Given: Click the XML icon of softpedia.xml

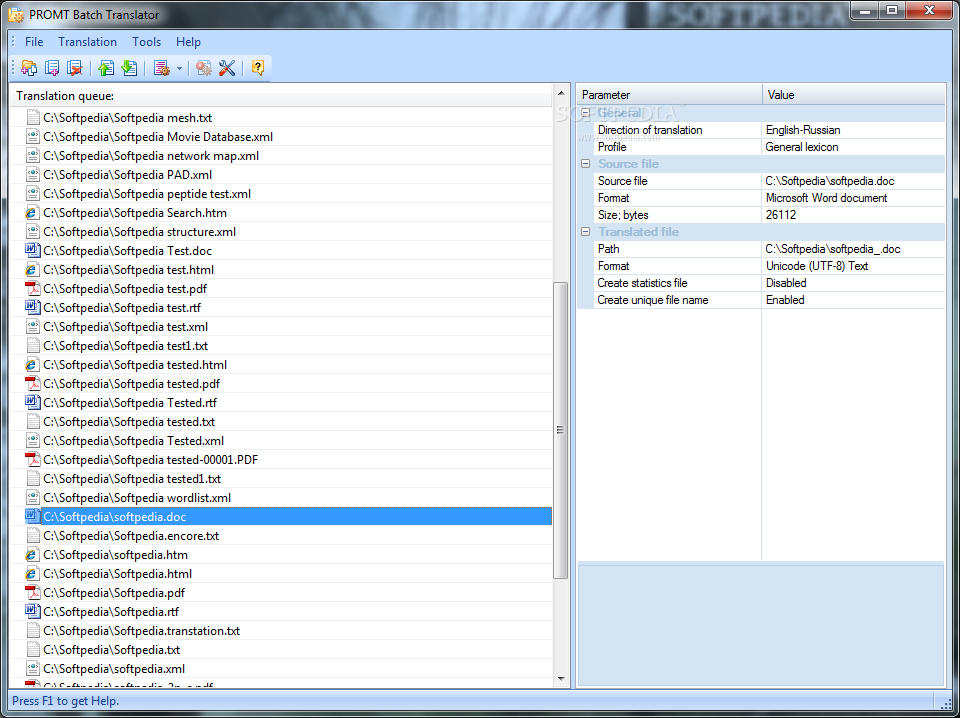Looking at the screenshot, I should [x=32, y=668].
